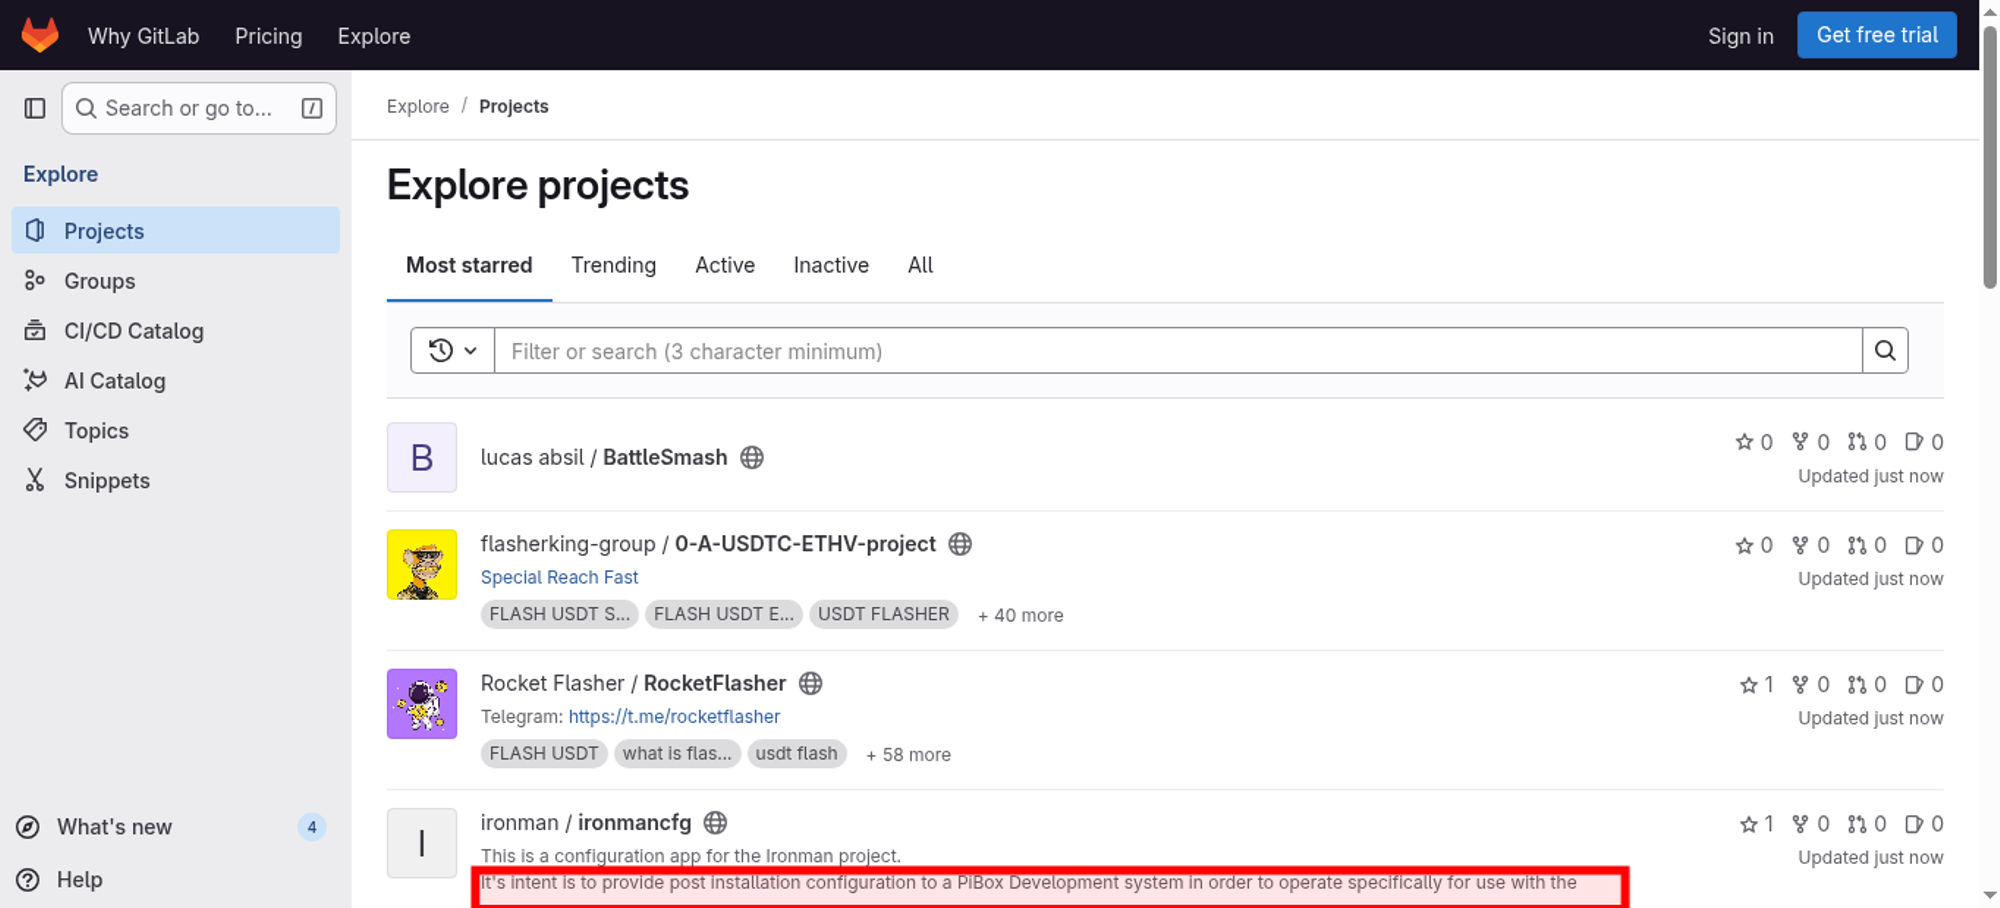Click the star count on ironmancfg row
This screenshot has height=908, width=2000.
pyautogui.click(x=1757, y=824)
